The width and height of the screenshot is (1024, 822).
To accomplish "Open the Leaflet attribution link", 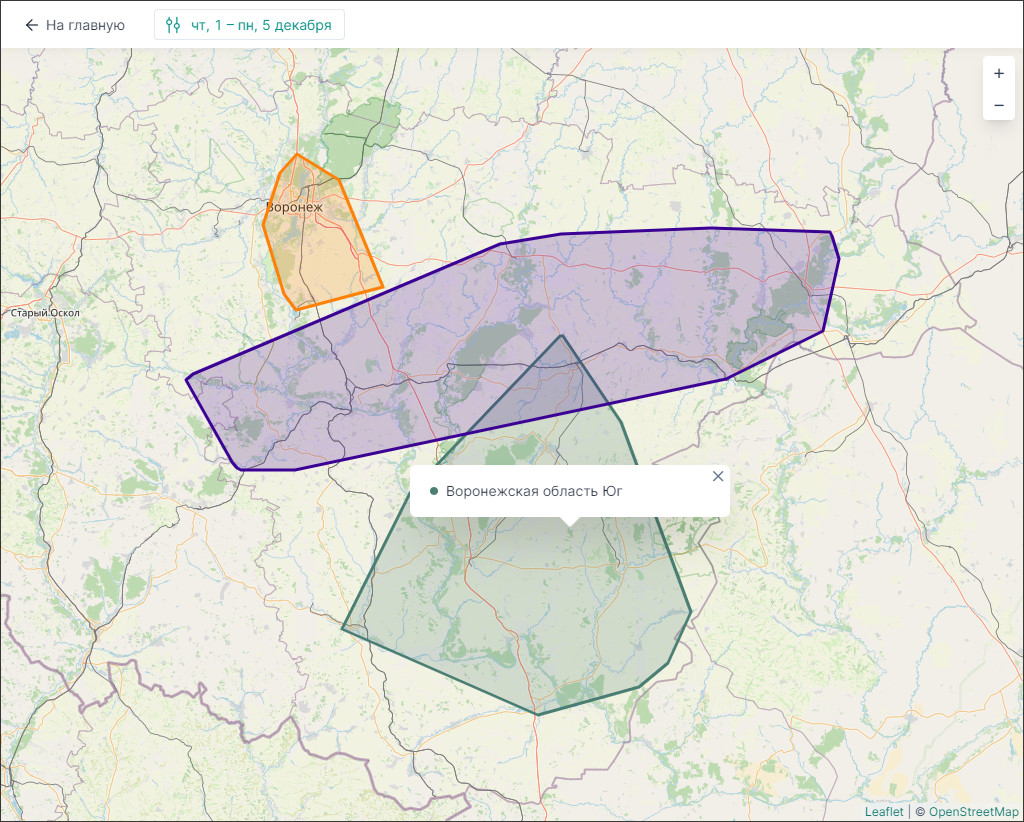I will (x=883, y=812).
